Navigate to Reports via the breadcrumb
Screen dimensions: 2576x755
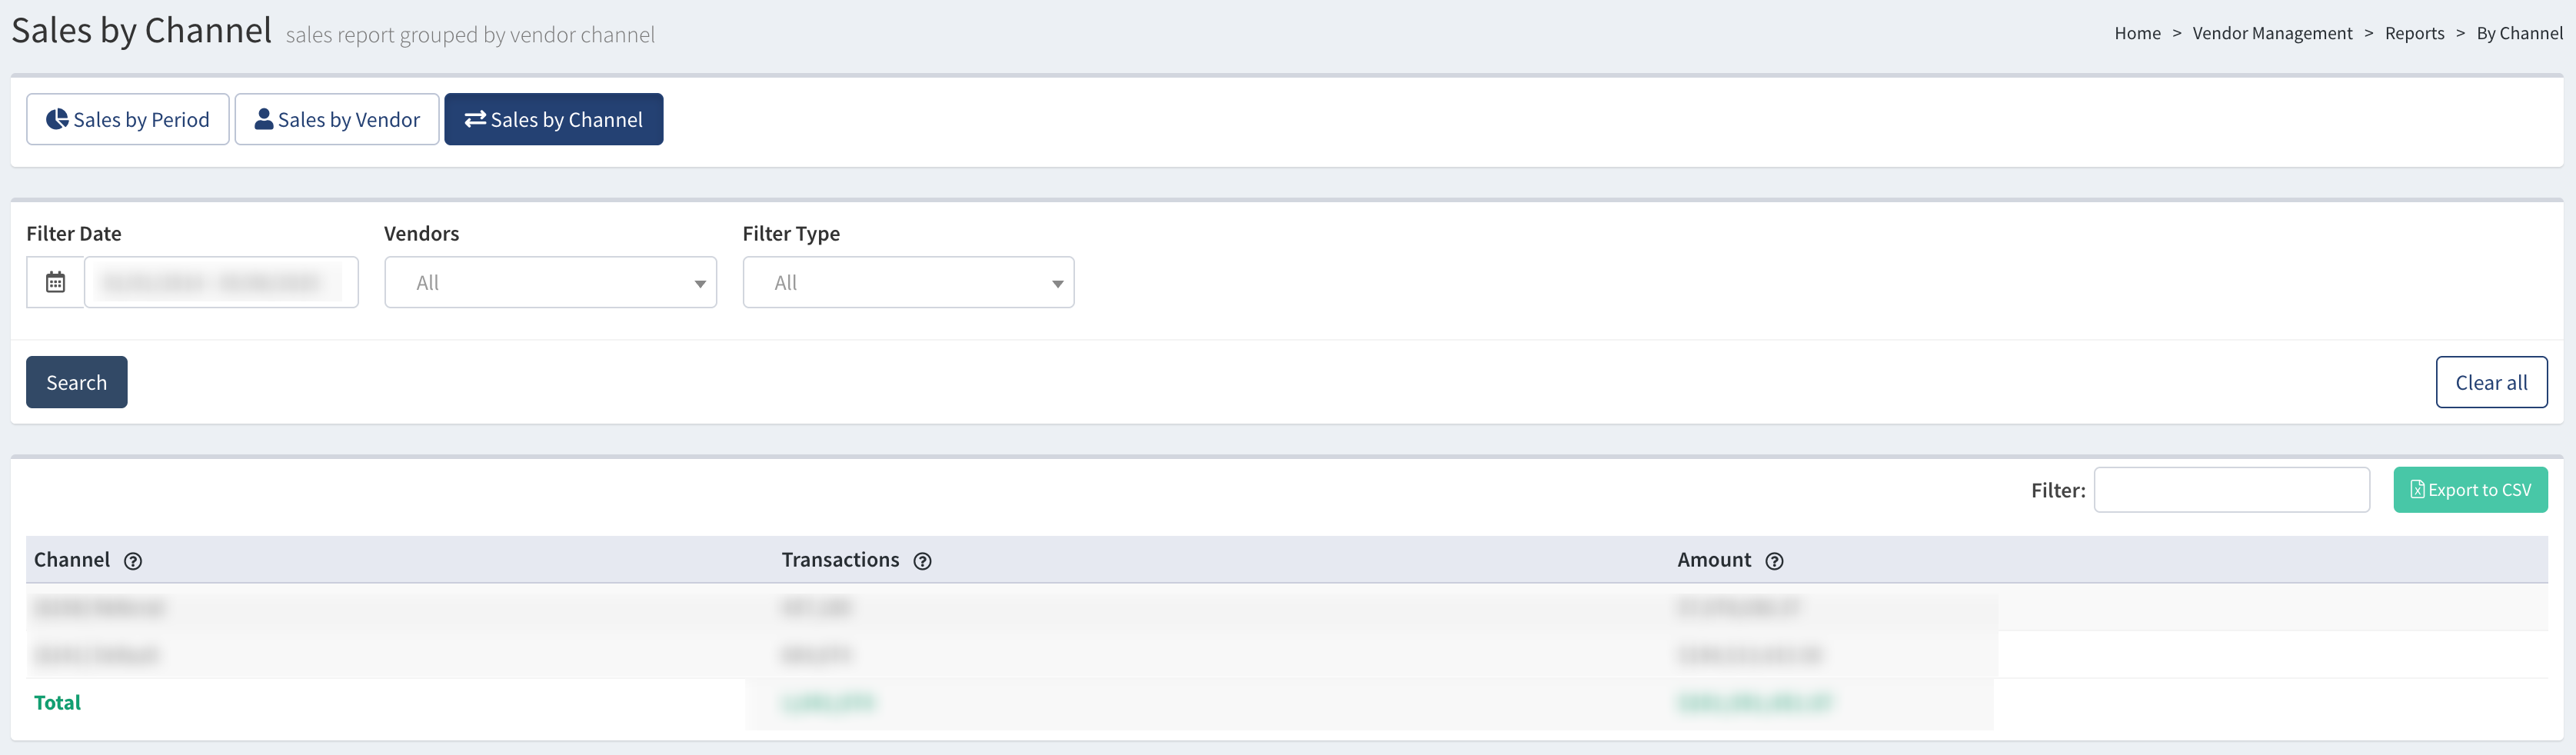coord(2414,33)
